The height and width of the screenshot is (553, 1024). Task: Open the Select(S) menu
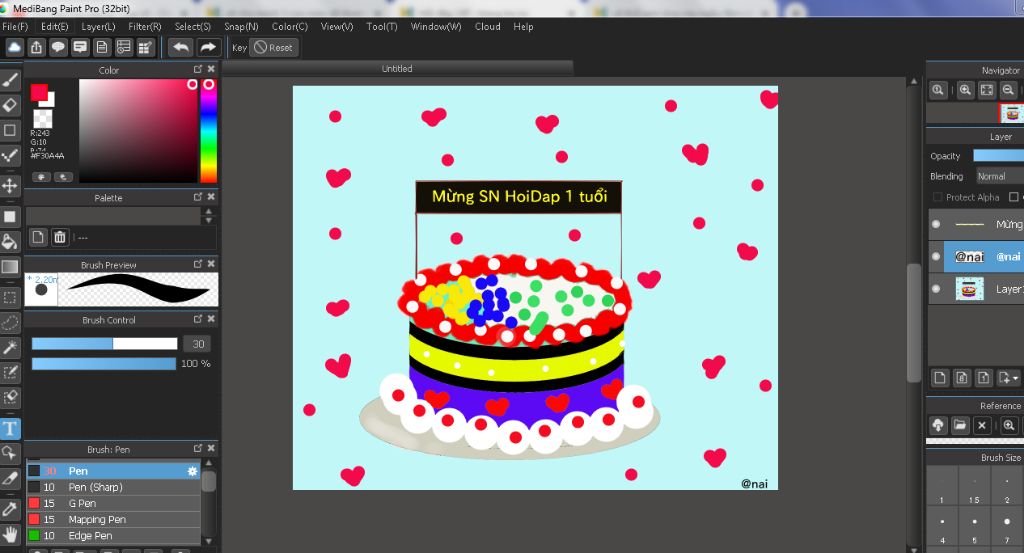(193, 26)
